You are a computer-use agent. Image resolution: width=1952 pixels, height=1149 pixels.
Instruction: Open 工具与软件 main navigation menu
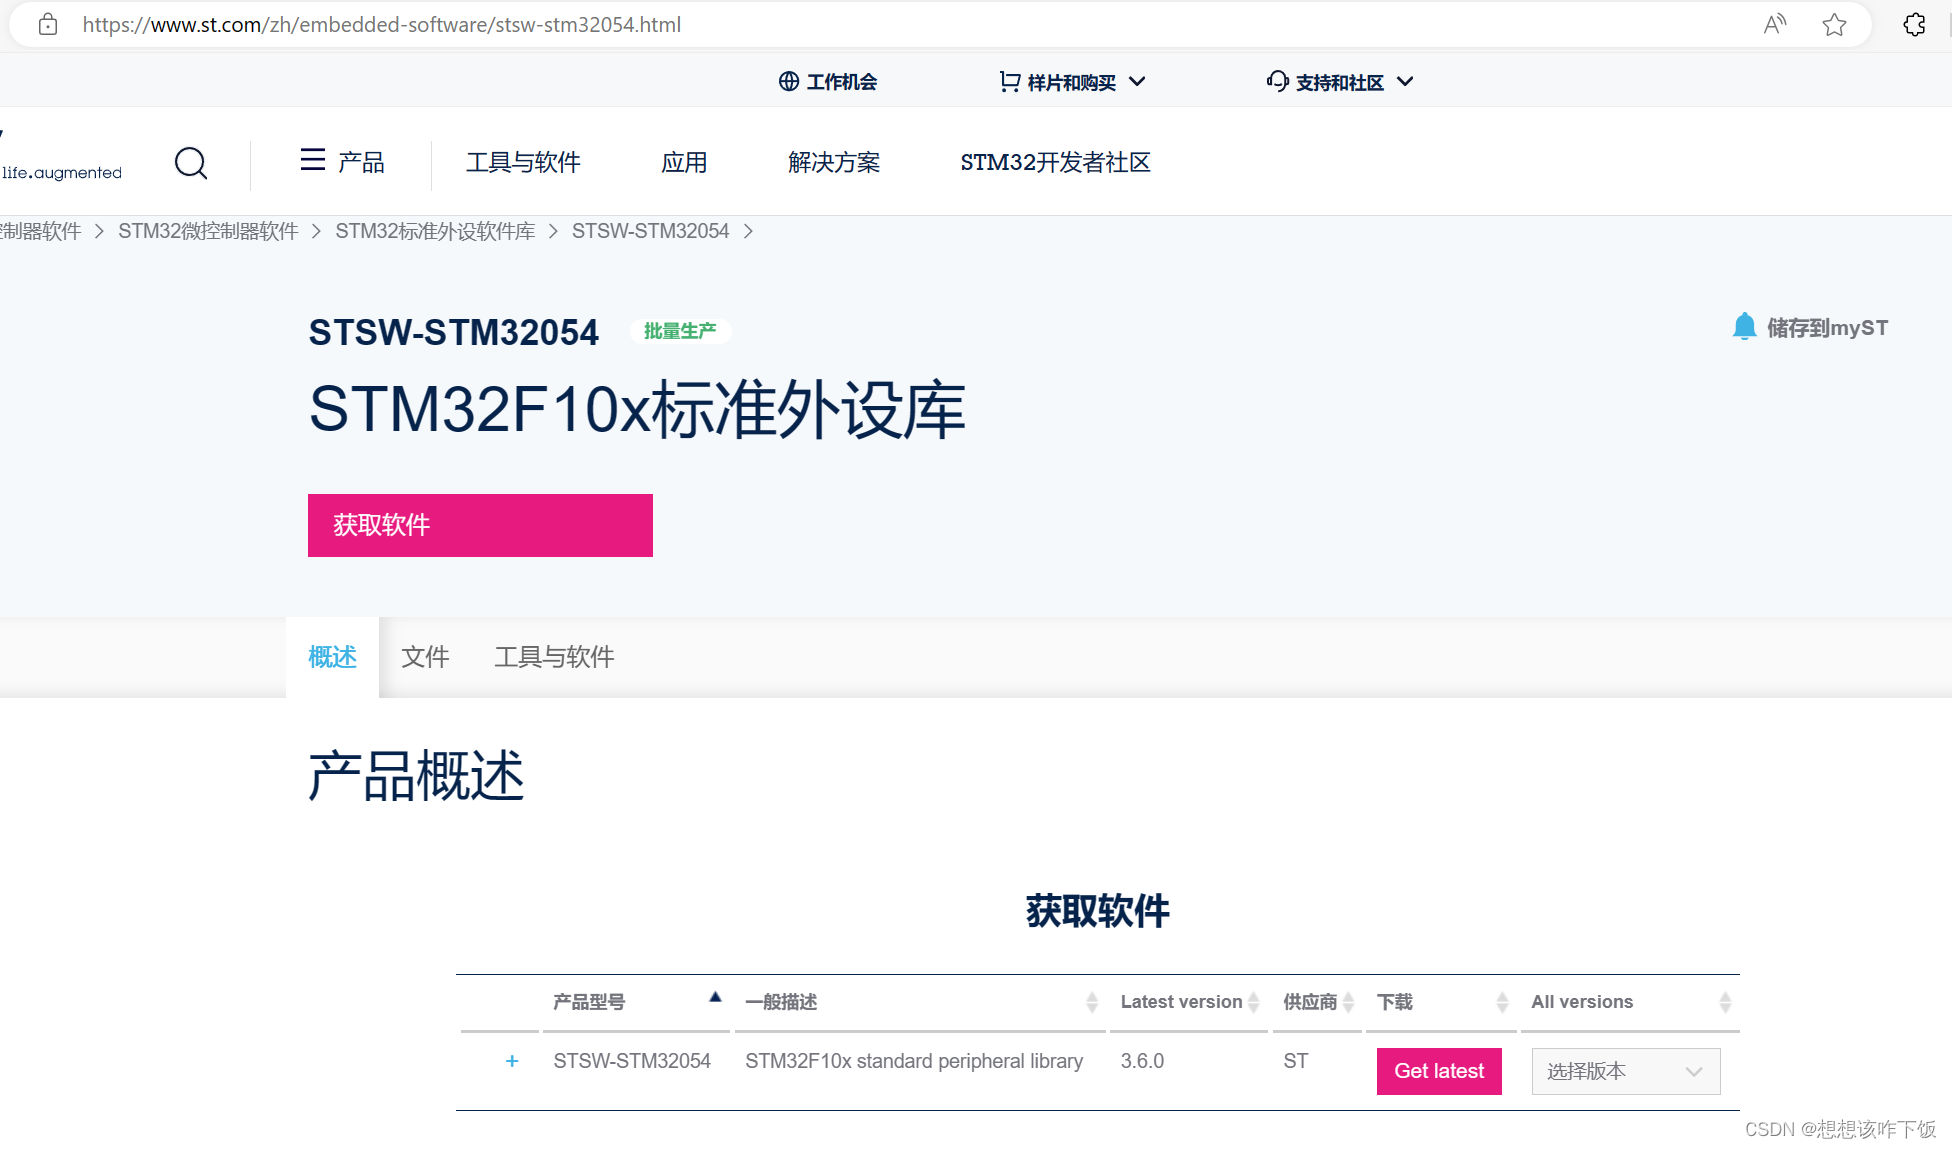(523, 162)
